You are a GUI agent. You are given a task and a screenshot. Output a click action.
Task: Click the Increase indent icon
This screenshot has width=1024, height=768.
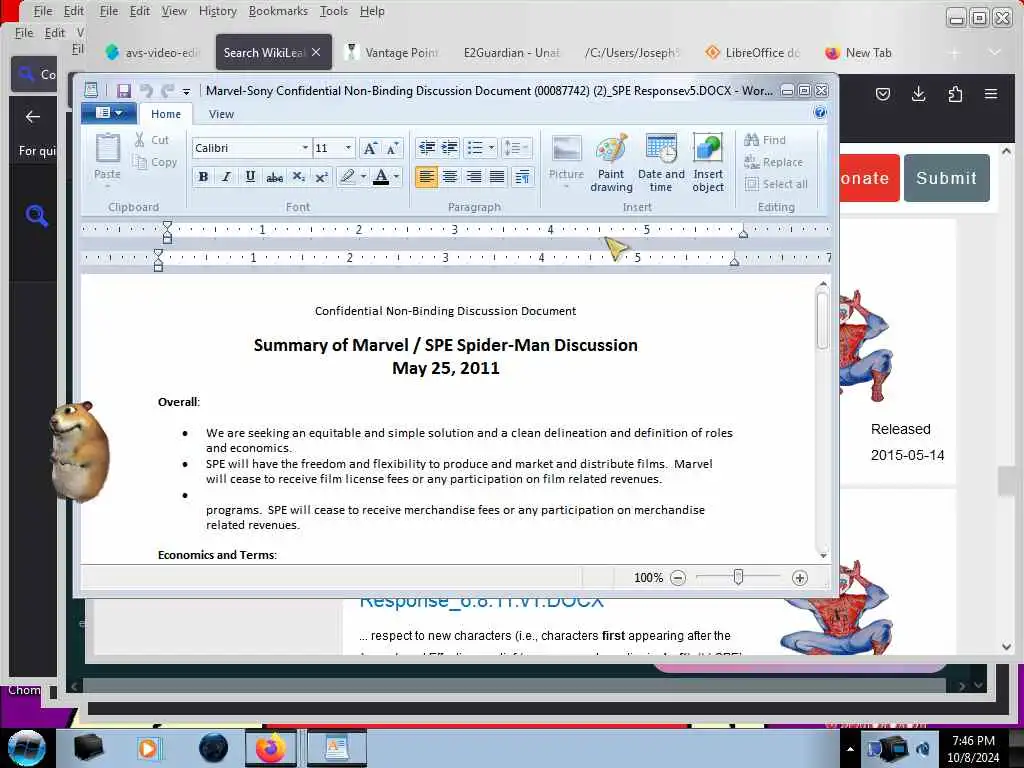(x=449, y=148)
